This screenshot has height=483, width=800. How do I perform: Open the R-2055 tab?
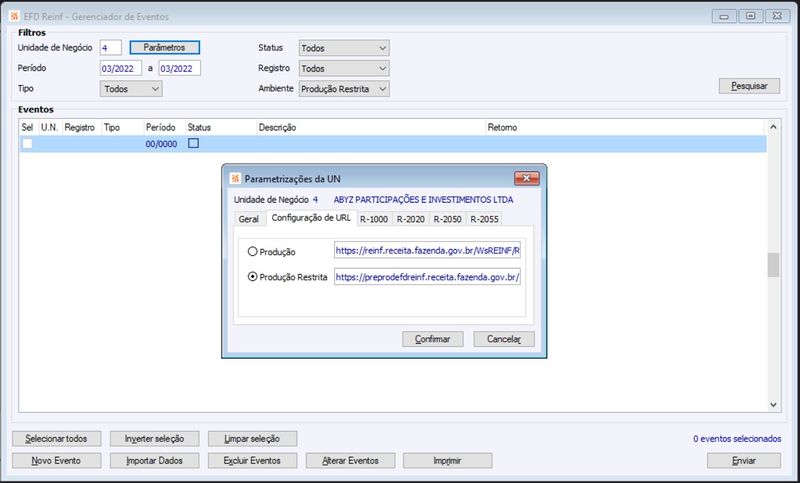484,219
